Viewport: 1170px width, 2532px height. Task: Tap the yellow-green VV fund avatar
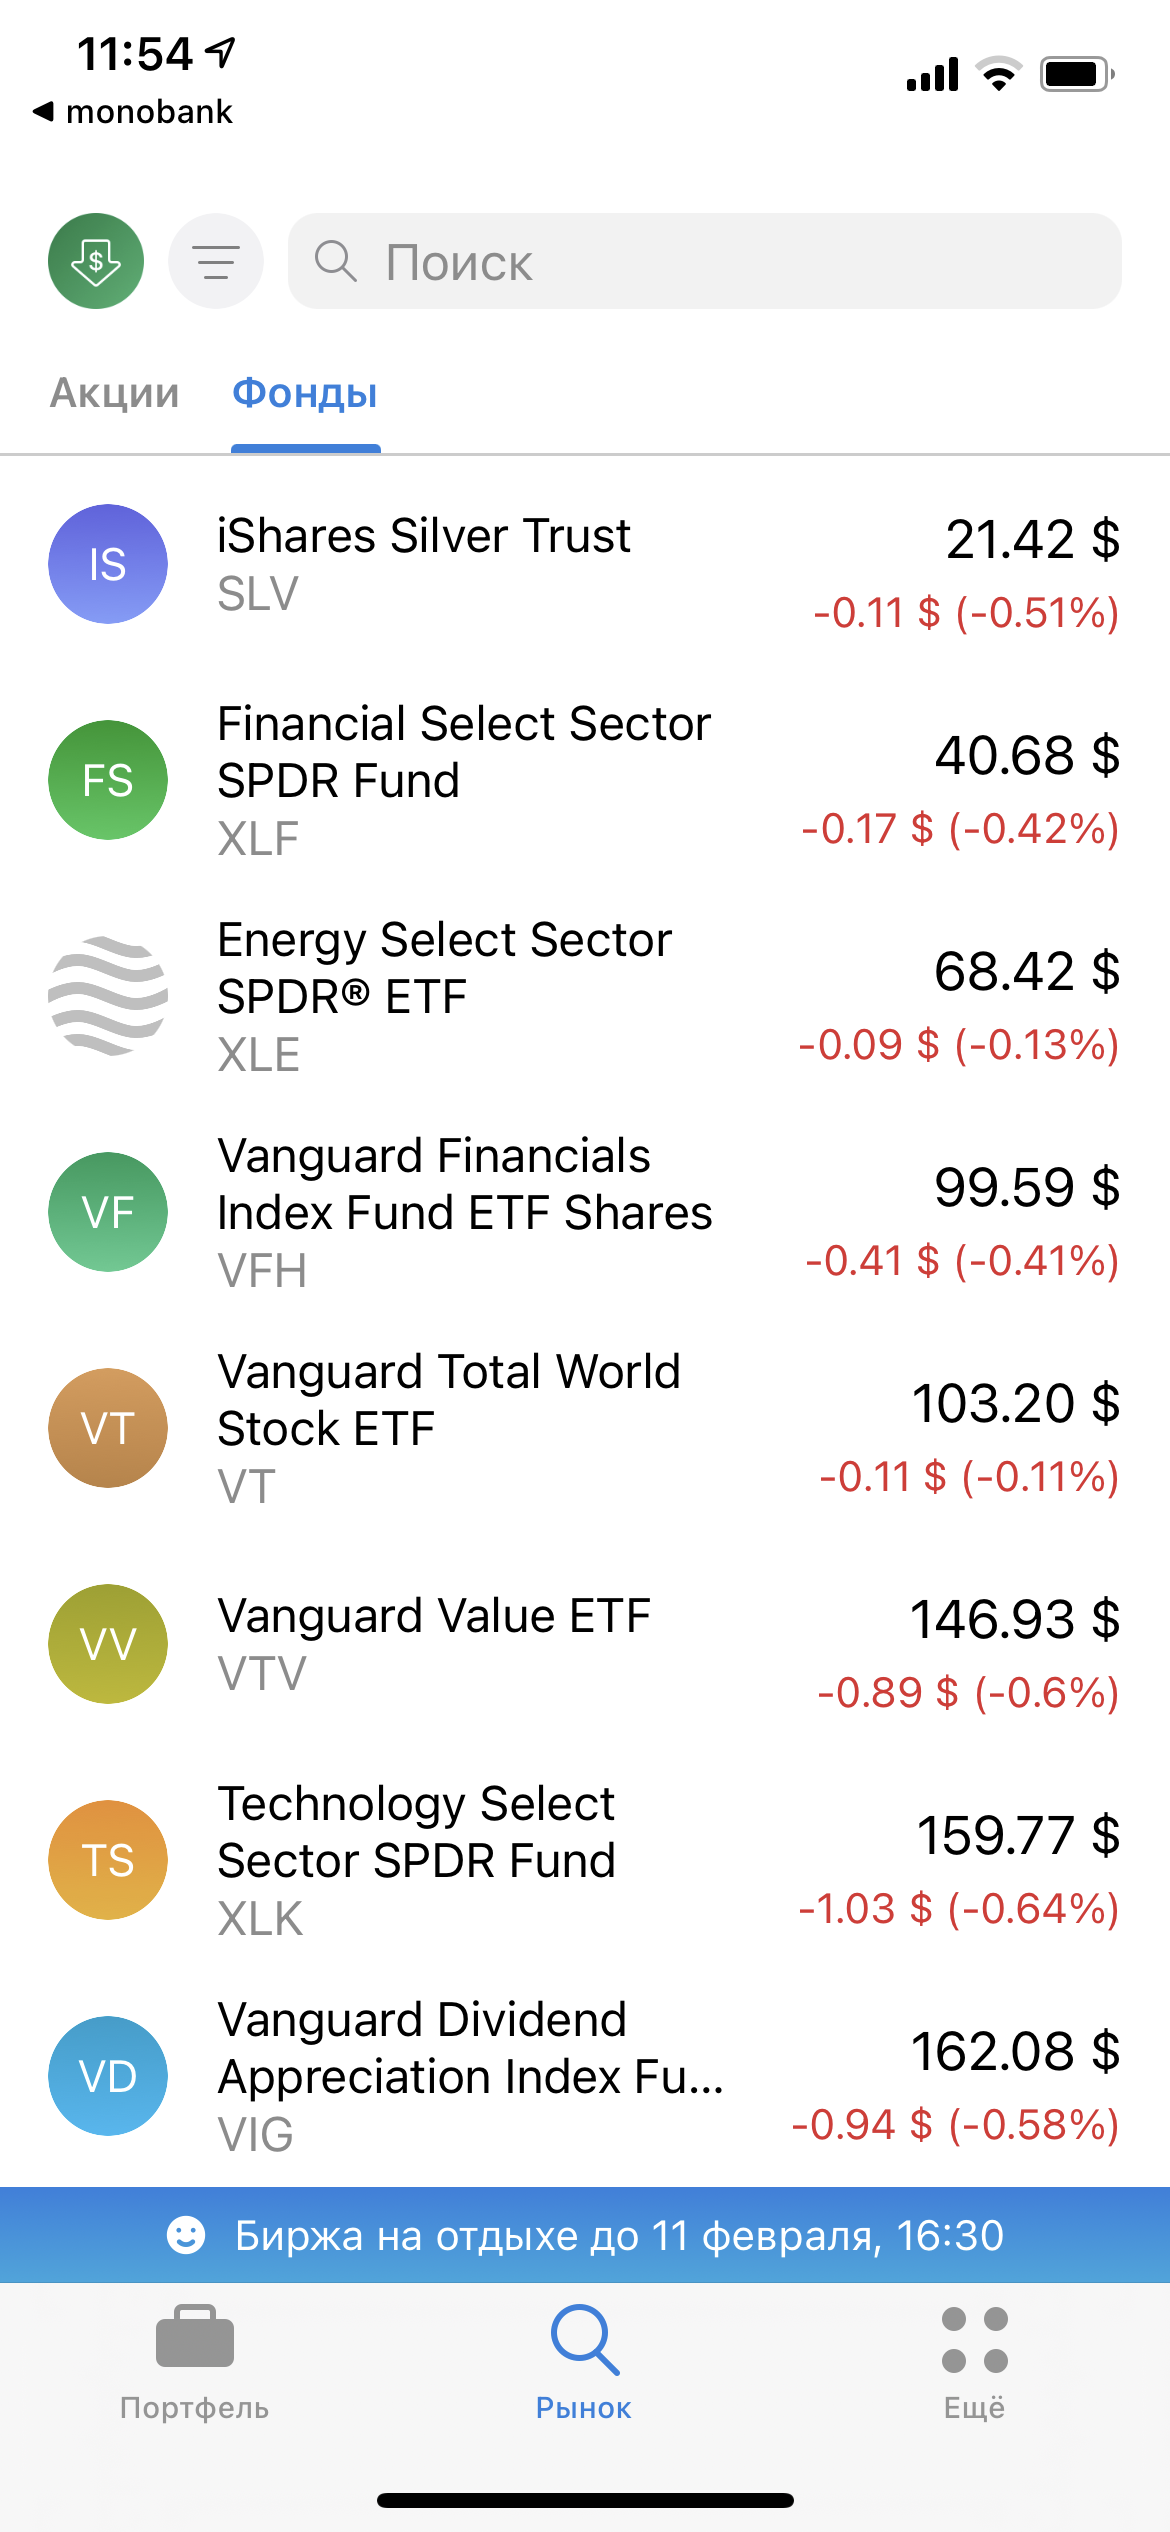click(x=108, y=1644)
